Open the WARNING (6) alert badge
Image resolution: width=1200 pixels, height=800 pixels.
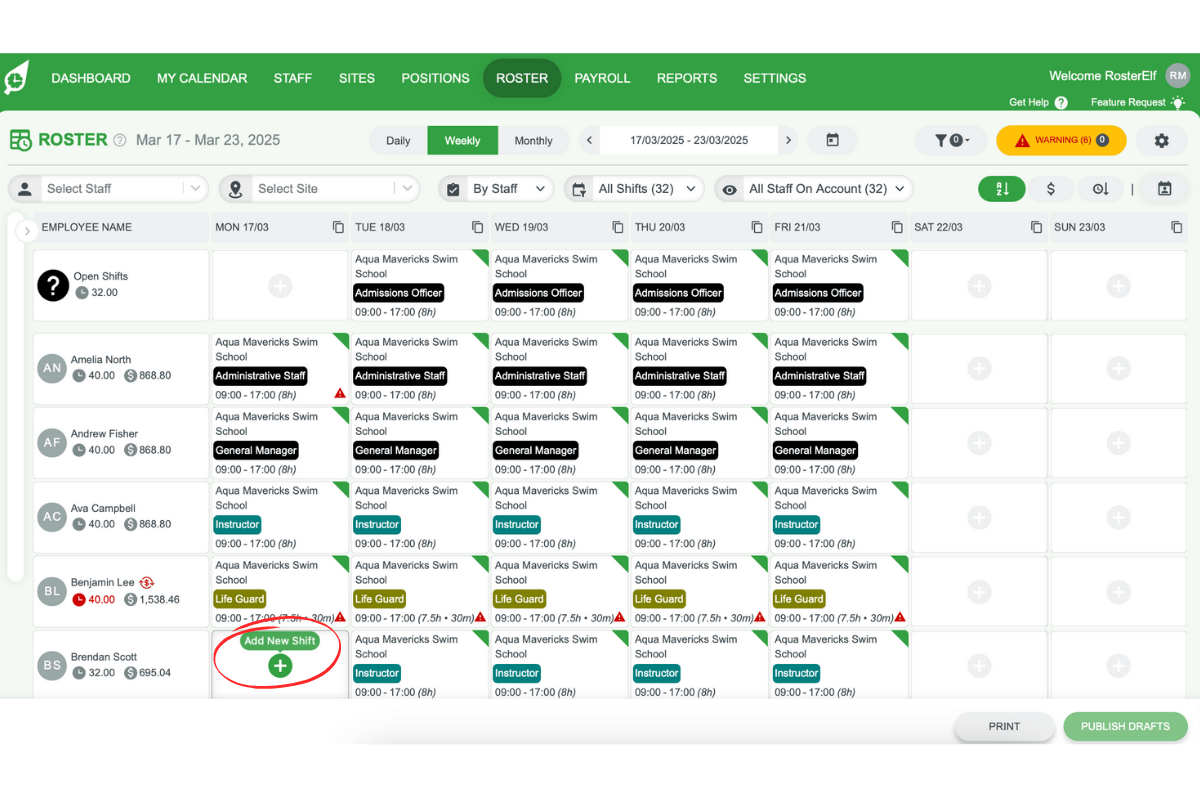point(1061,140)
